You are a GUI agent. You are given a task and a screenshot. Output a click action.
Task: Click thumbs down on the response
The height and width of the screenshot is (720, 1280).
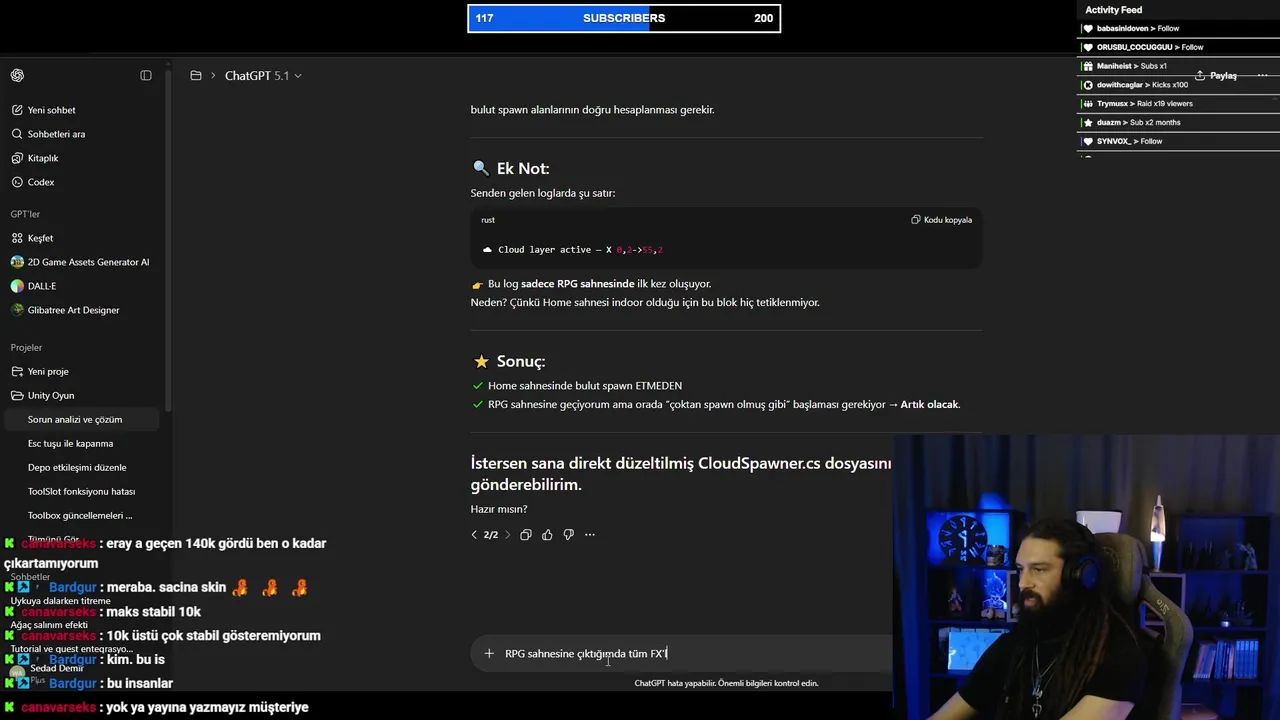coord(568,535)
